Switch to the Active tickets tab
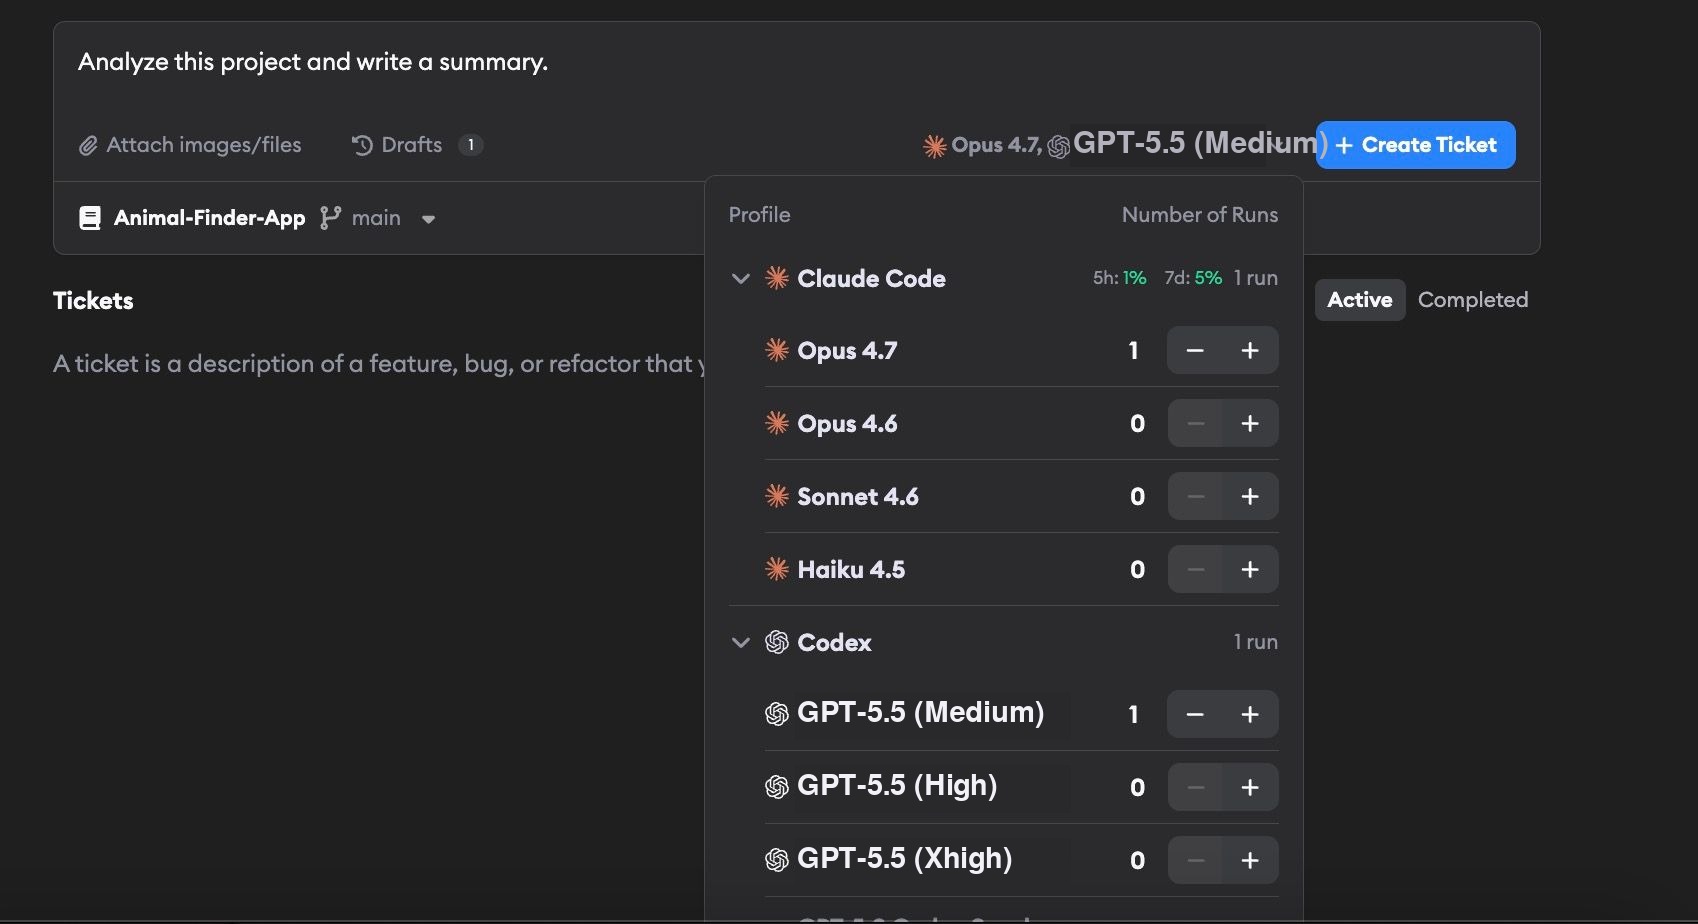The height and width of the screenshot is (924, 1698). coord(1360,300)
